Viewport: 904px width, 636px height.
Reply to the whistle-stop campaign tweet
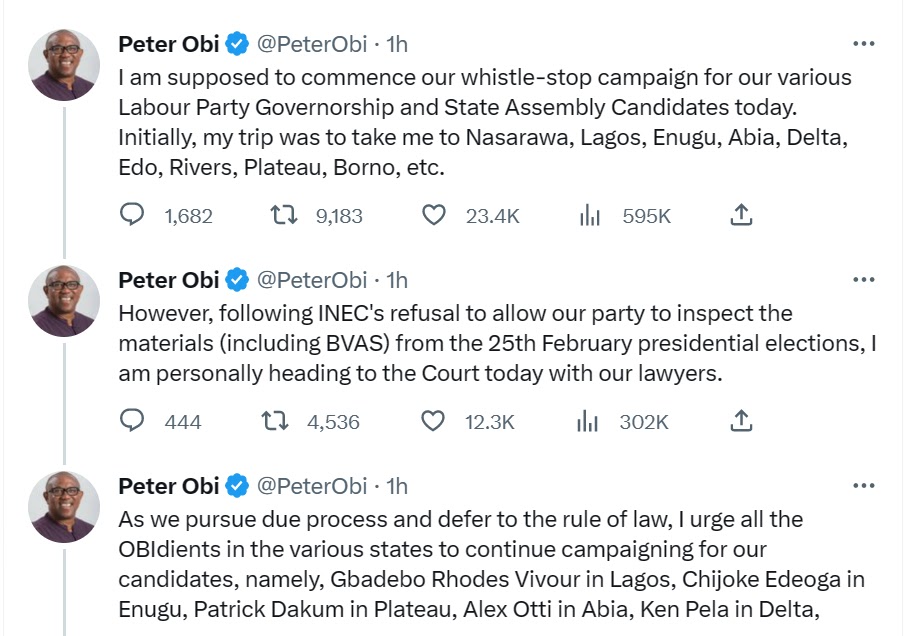[133, 215]
